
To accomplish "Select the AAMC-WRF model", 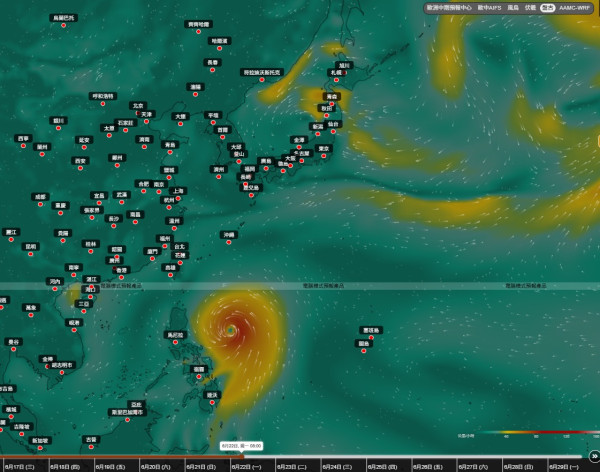I will click(x=574, y=8).
